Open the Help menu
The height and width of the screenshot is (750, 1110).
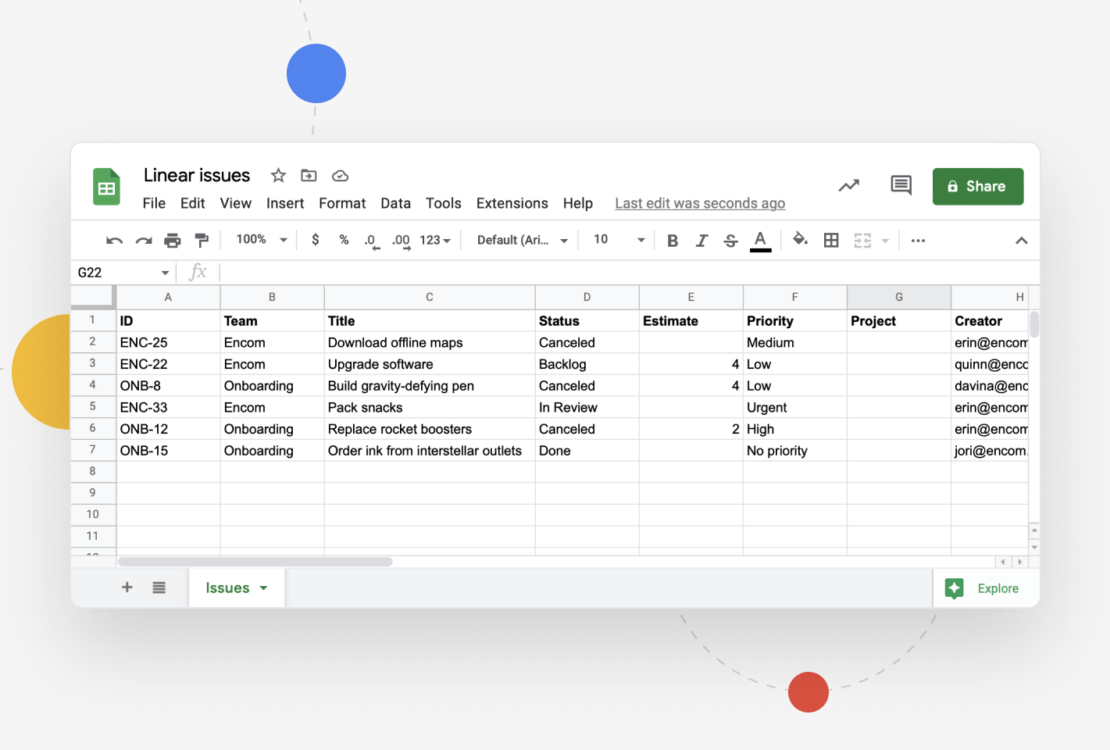[578, 203]
